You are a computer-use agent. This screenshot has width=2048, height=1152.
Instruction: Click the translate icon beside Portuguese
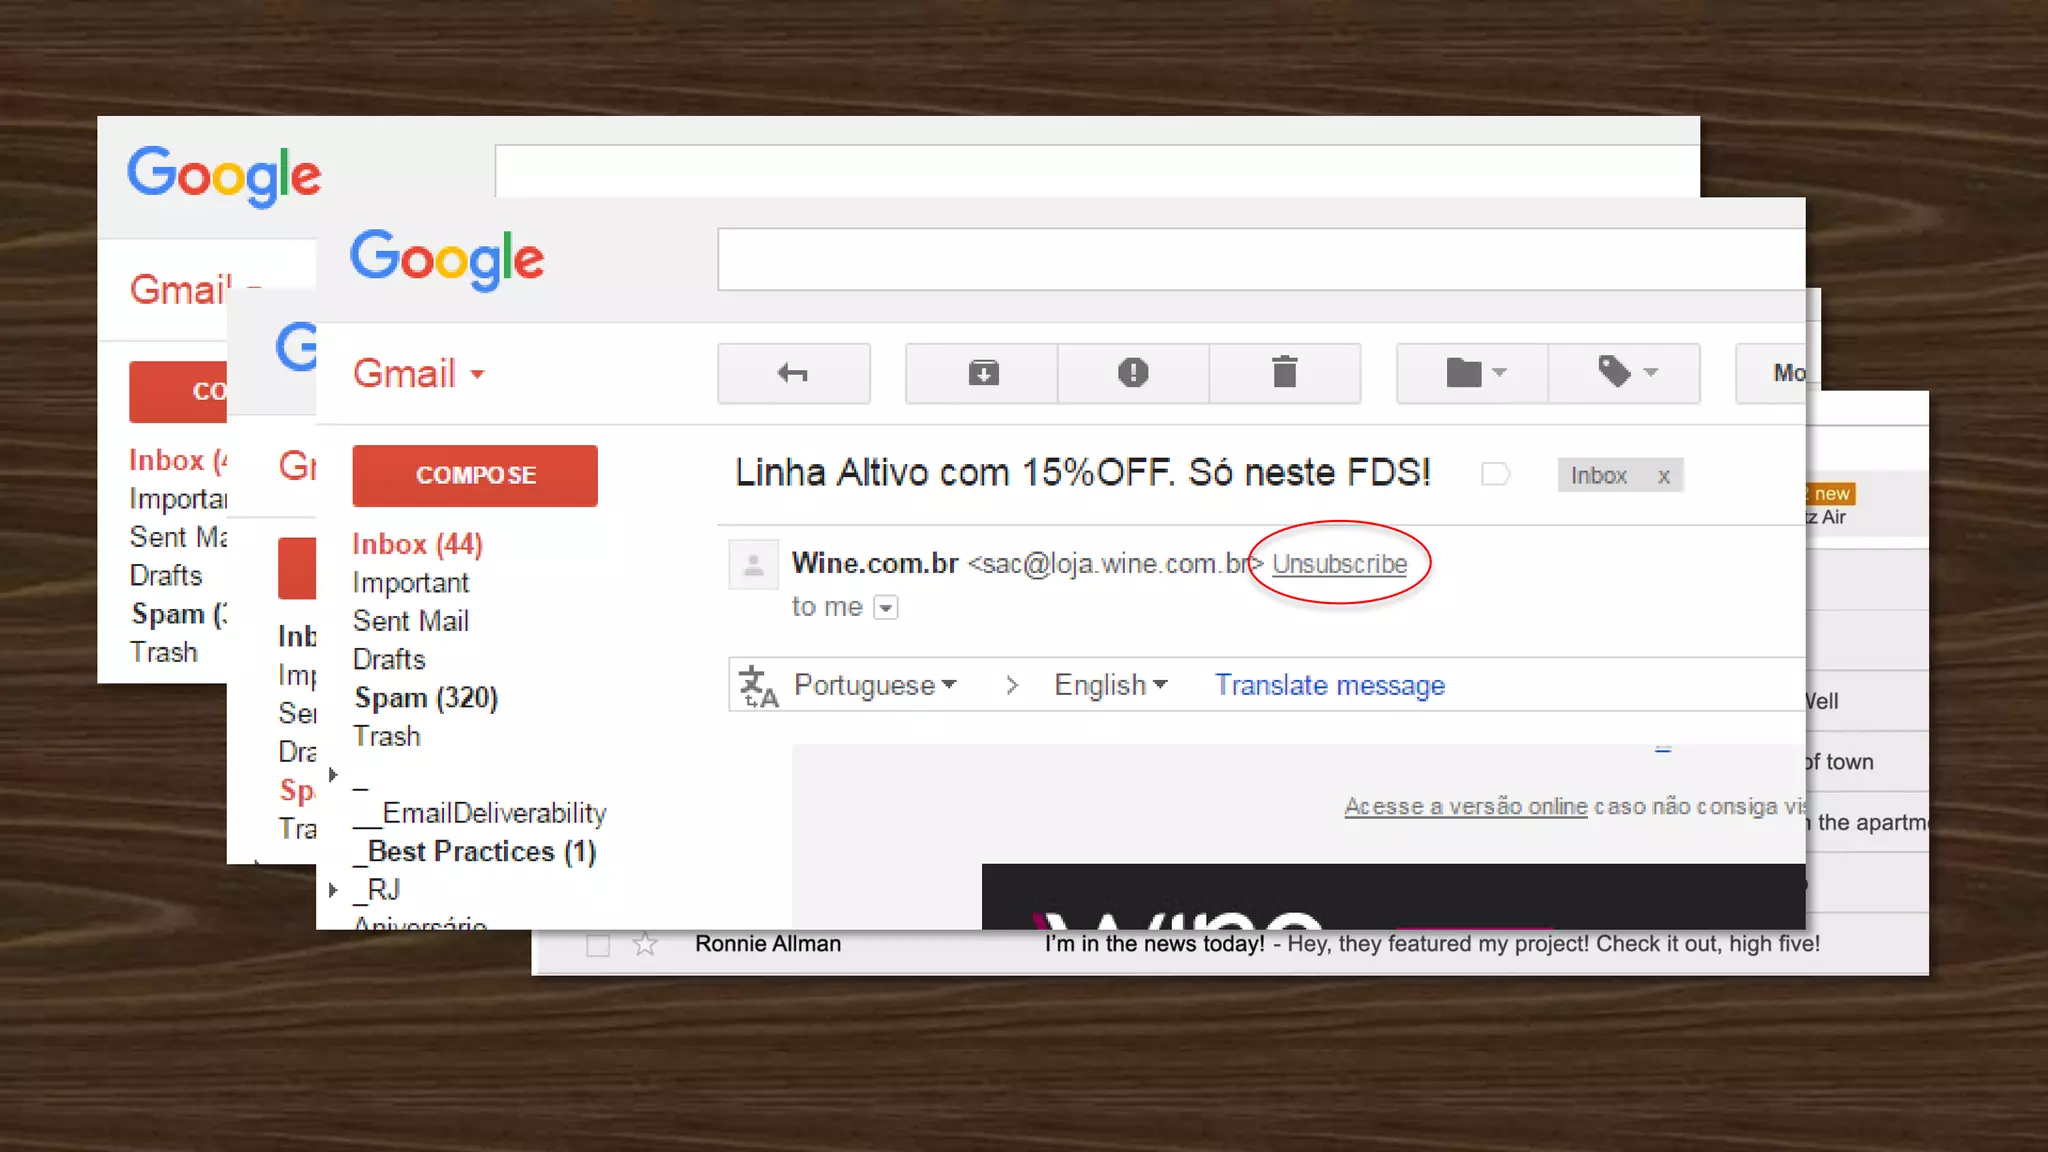758,686
